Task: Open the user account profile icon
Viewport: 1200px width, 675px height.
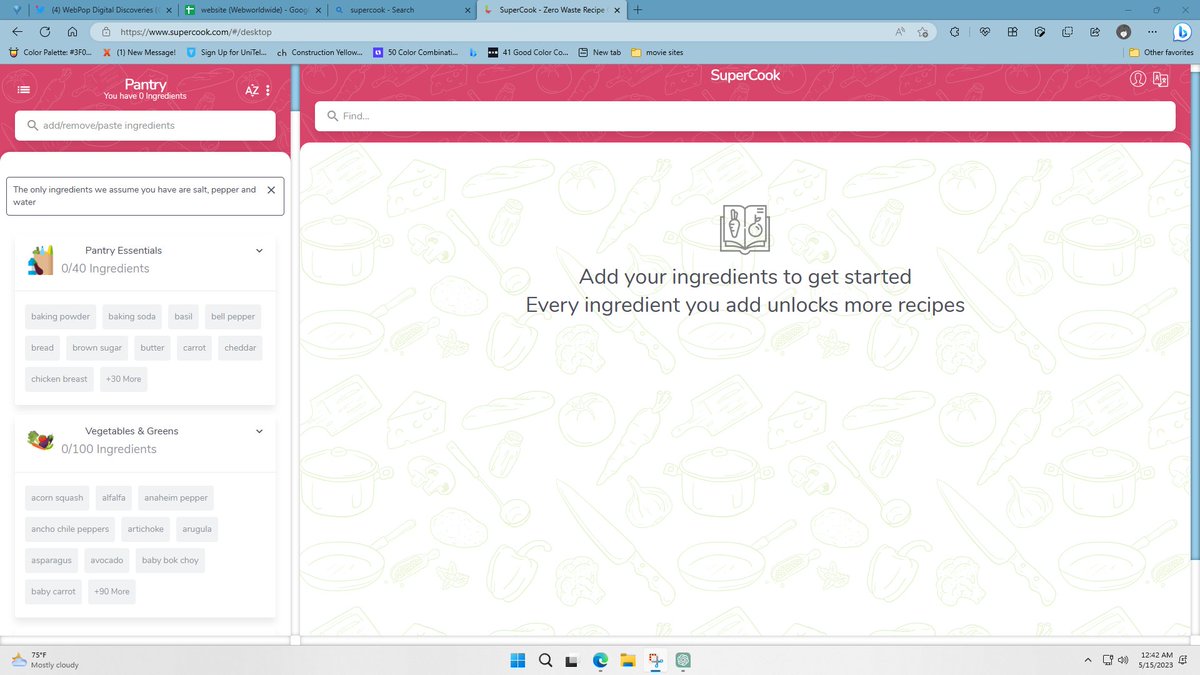Action: (x=1138, y=79)
